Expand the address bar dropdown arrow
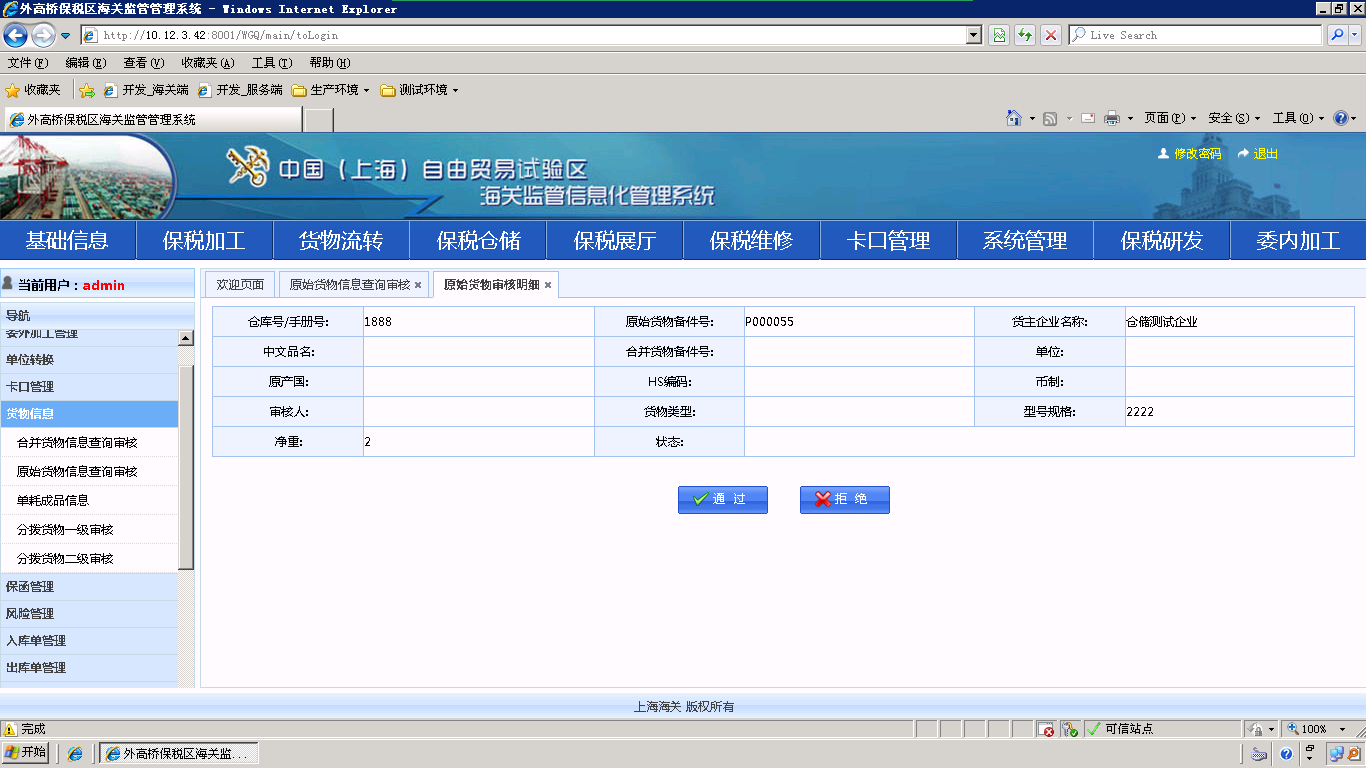1366x768 pixels. 974,35
